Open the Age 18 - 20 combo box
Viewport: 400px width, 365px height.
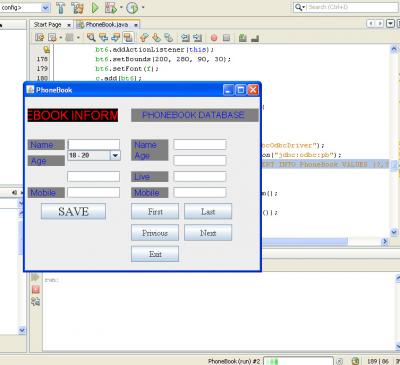[115, 155]
